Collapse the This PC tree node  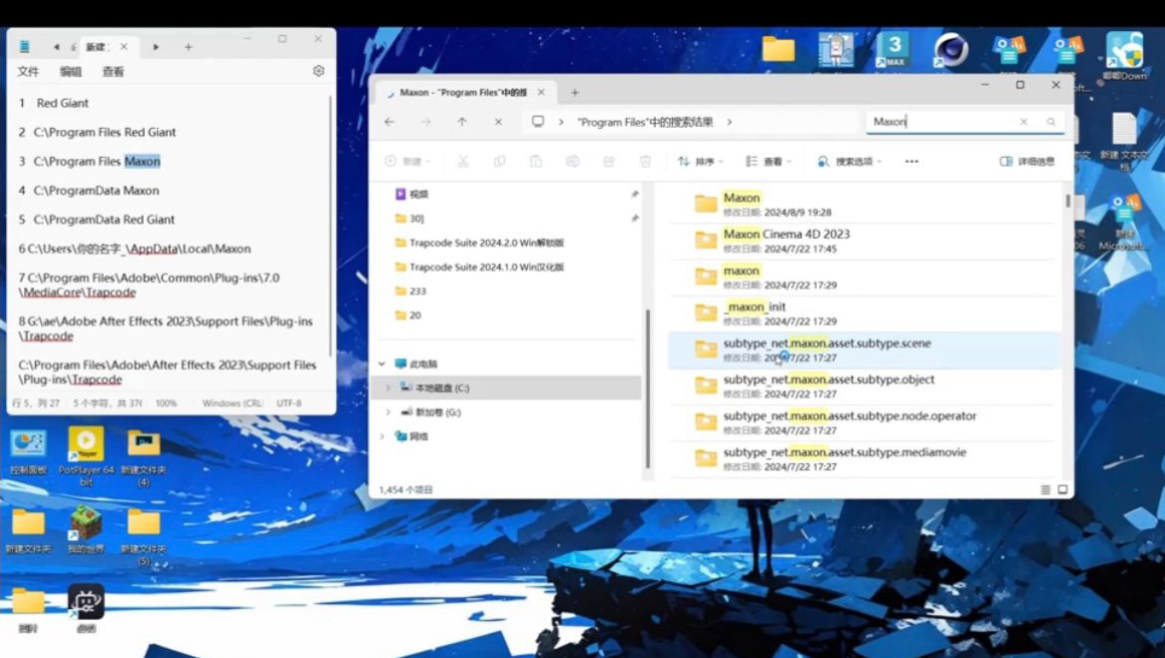[x=382, y=364]
